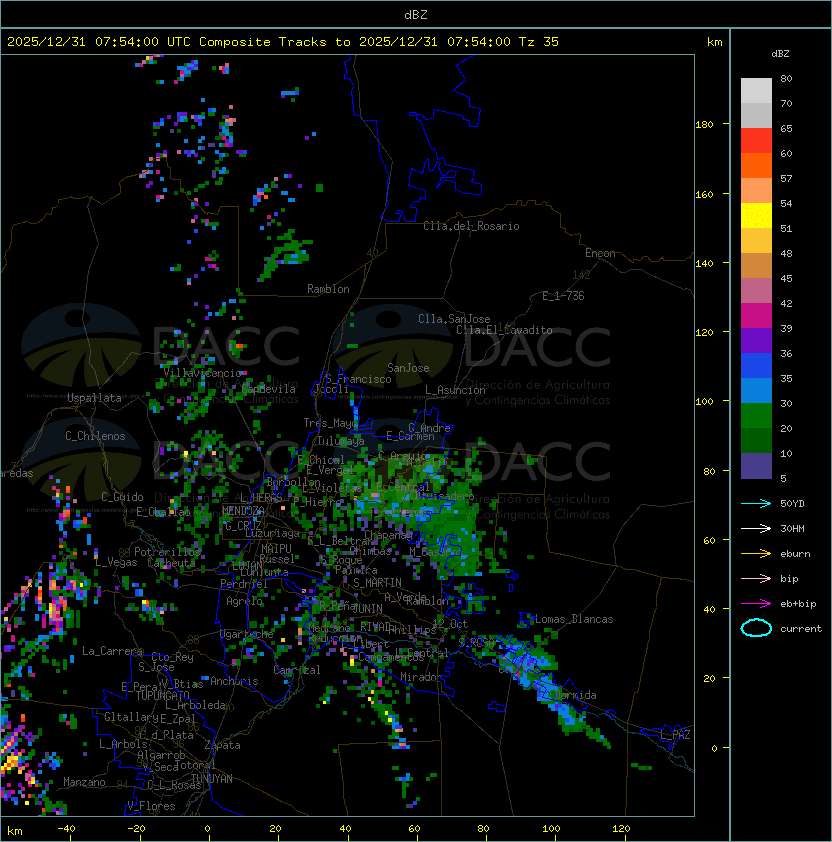Select the L_PAZ label on map
This screenshot has height=842, width=832.
pyautogui.click(x=675, y=735)
